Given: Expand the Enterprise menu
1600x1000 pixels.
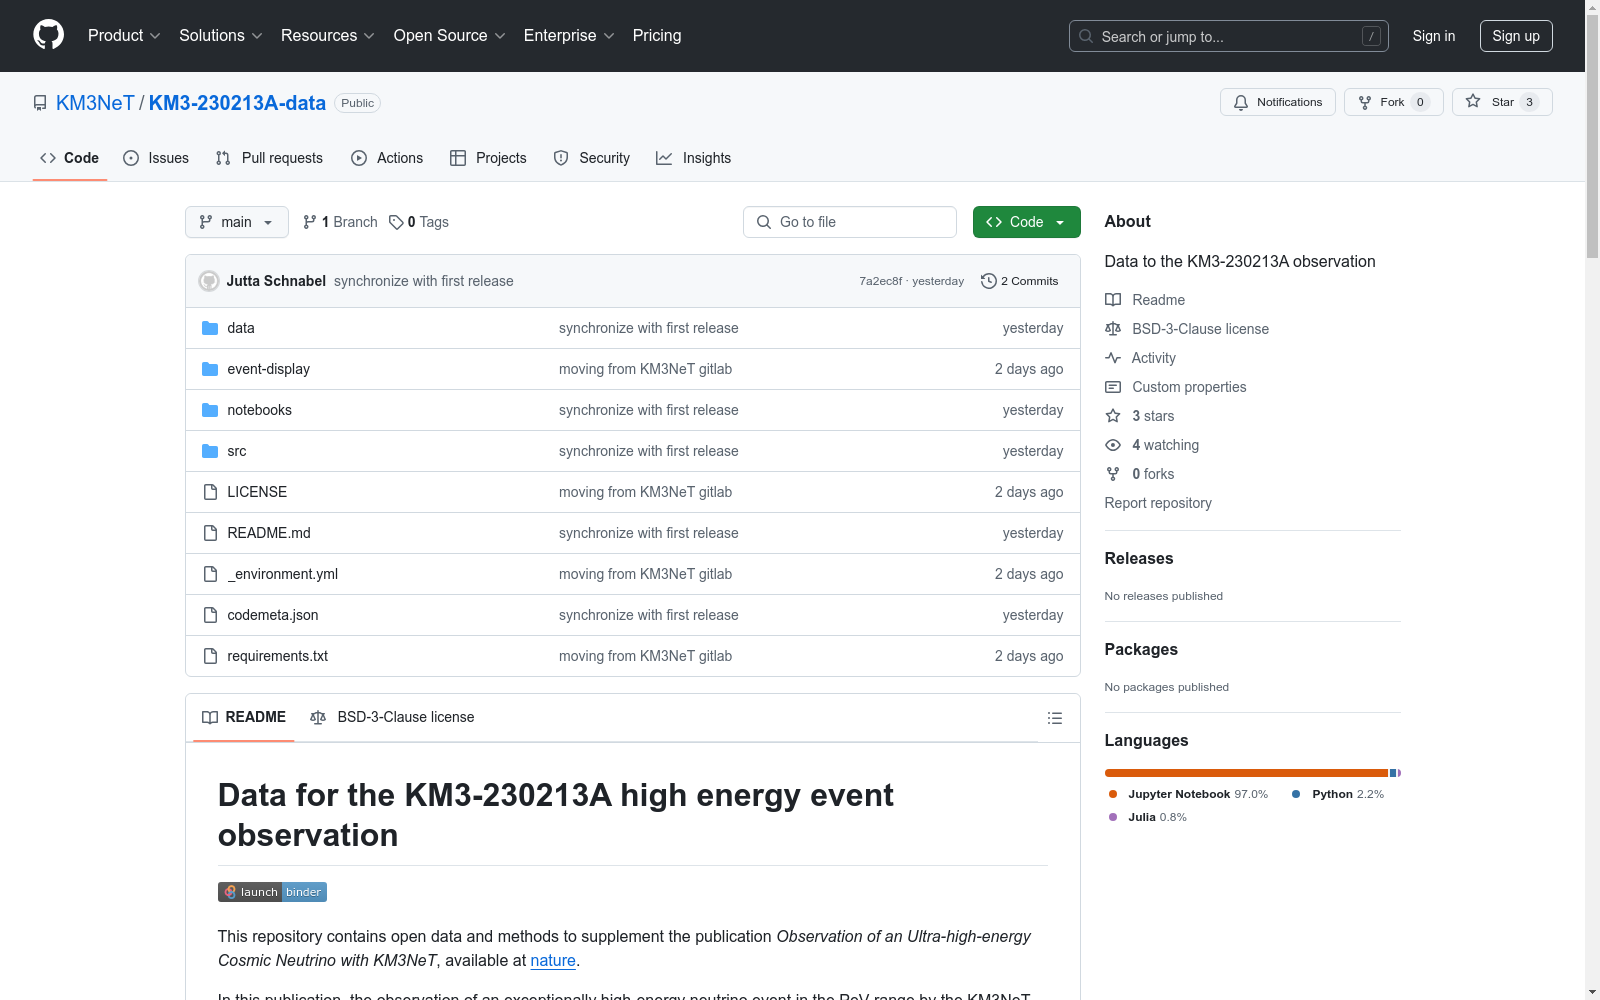Looking at the screenshot, I should tap(569, 35).
